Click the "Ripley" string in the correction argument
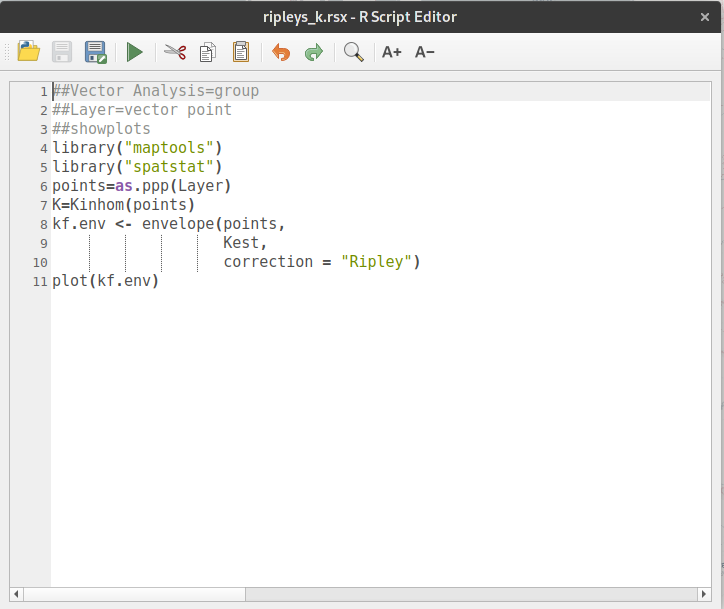The height and width of the screenshot is (609, 724). click(376, 262)
